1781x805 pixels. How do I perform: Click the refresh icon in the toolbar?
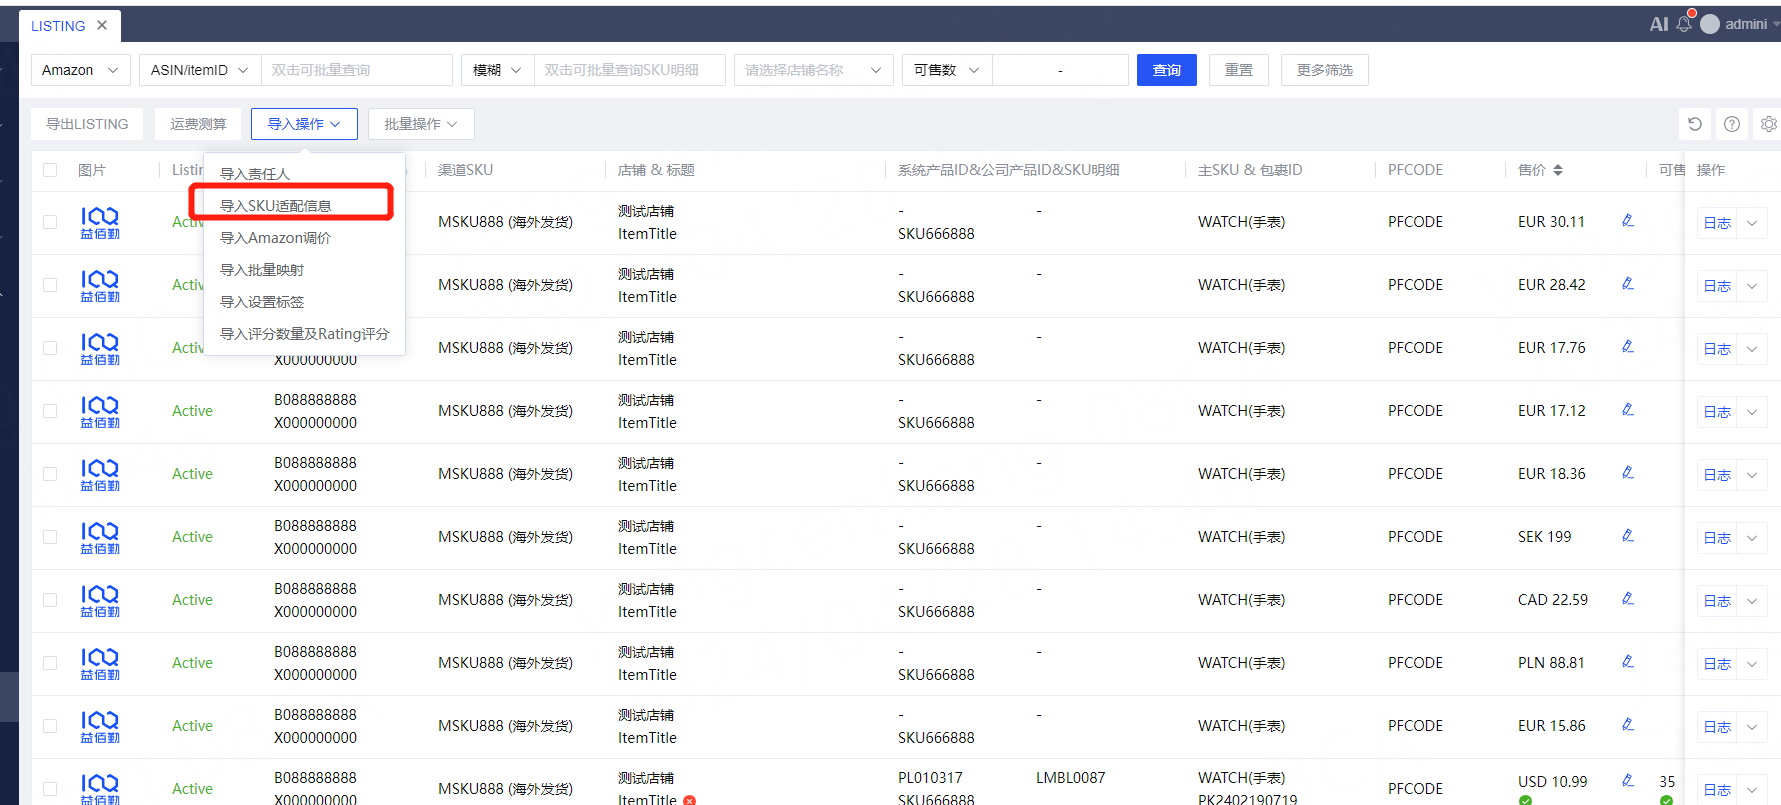click(x=1694, y=124)
